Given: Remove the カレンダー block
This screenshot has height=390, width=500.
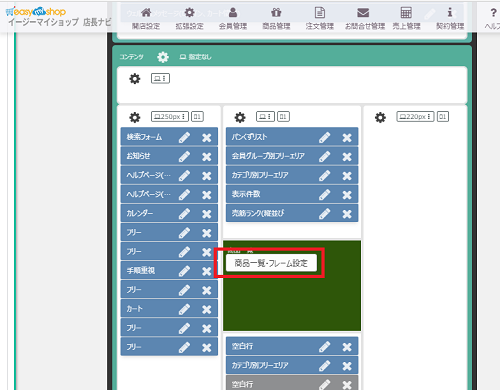Looking at the screenshot, I should tap(207, 214).
